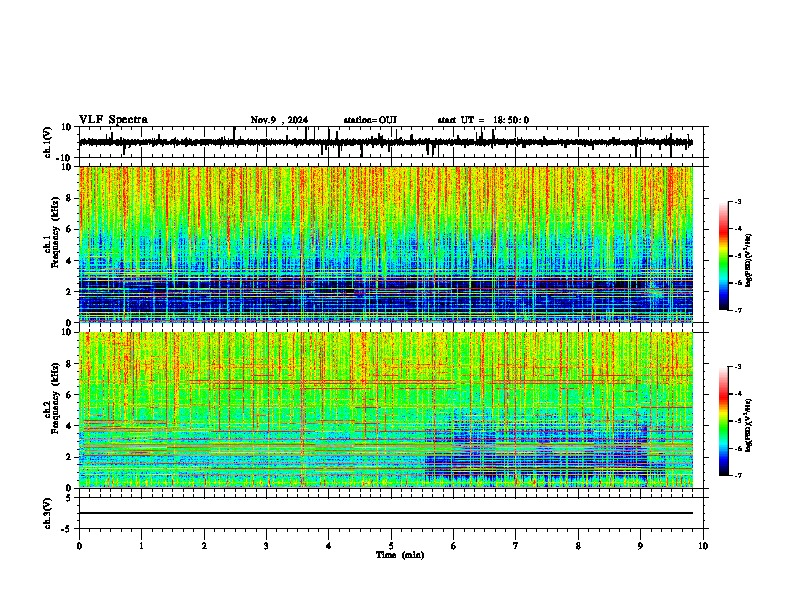This screenshot has width=792, height=612.
Task: Click time axis tick label "1"
Action: (141, 546)
